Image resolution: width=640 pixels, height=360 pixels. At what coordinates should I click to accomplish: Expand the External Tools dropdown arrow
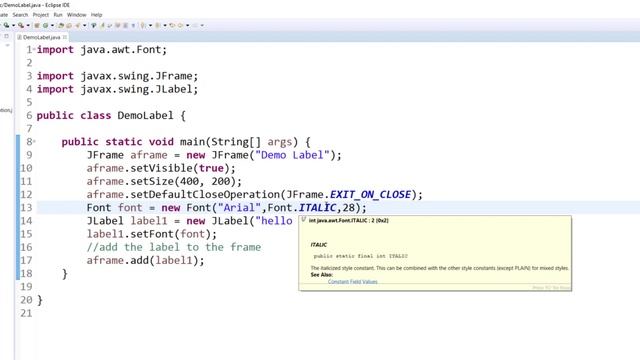(x=28, y=25)
